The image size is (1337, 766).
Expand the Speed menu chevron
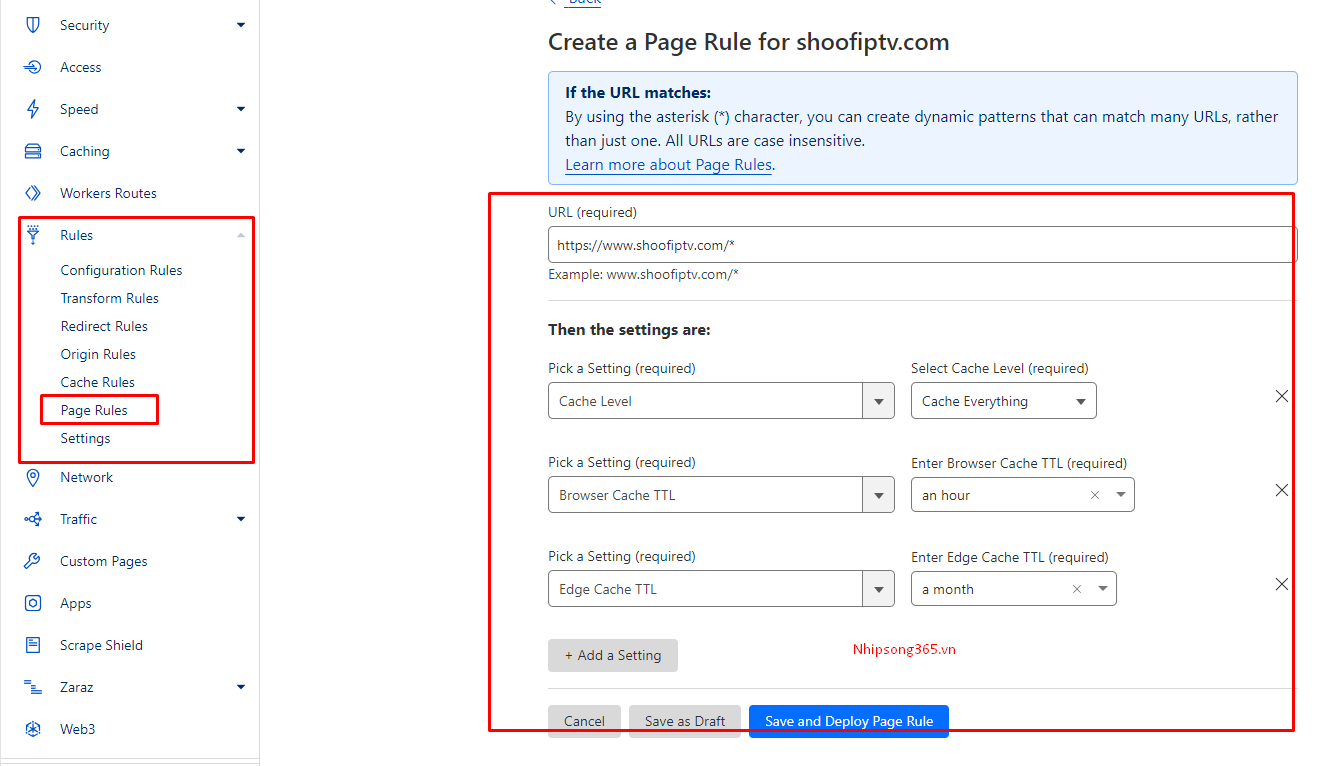pos(241,109)
